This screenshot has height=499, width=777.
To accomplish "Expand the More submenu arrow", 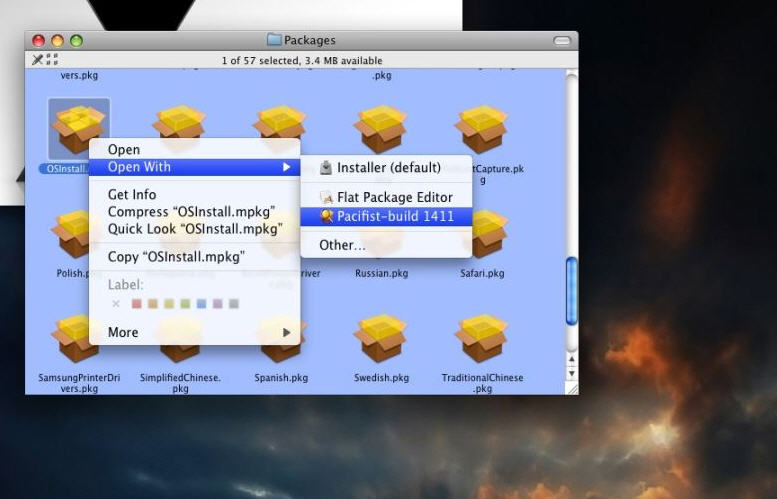I will coord(286,333).
